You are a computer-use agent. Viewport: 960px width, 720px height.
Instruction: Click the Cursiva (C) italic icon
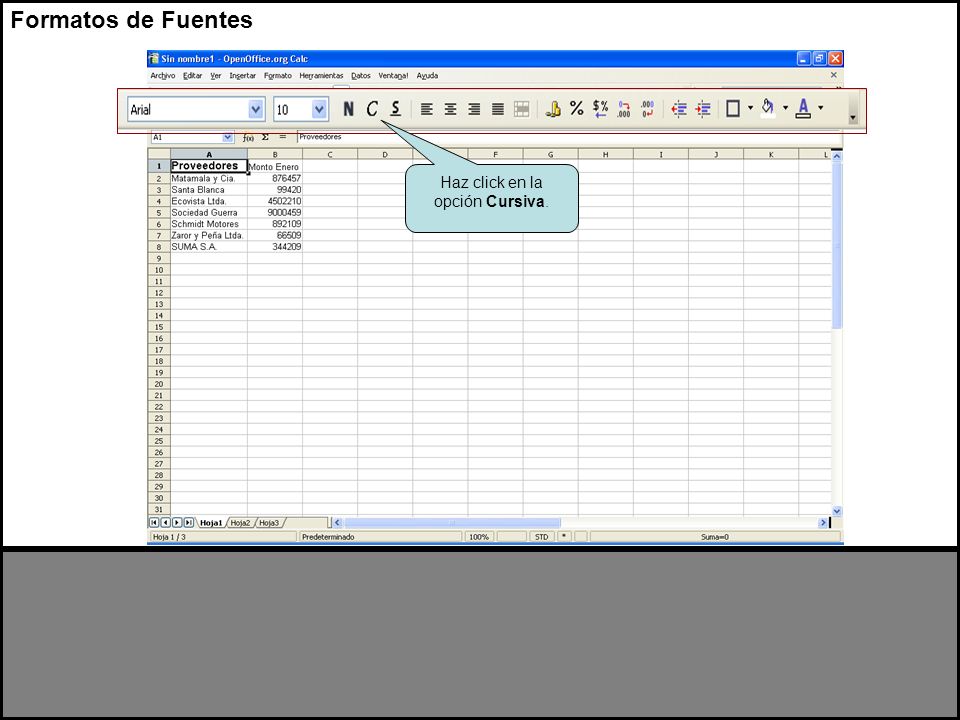[x=372, y=109]
